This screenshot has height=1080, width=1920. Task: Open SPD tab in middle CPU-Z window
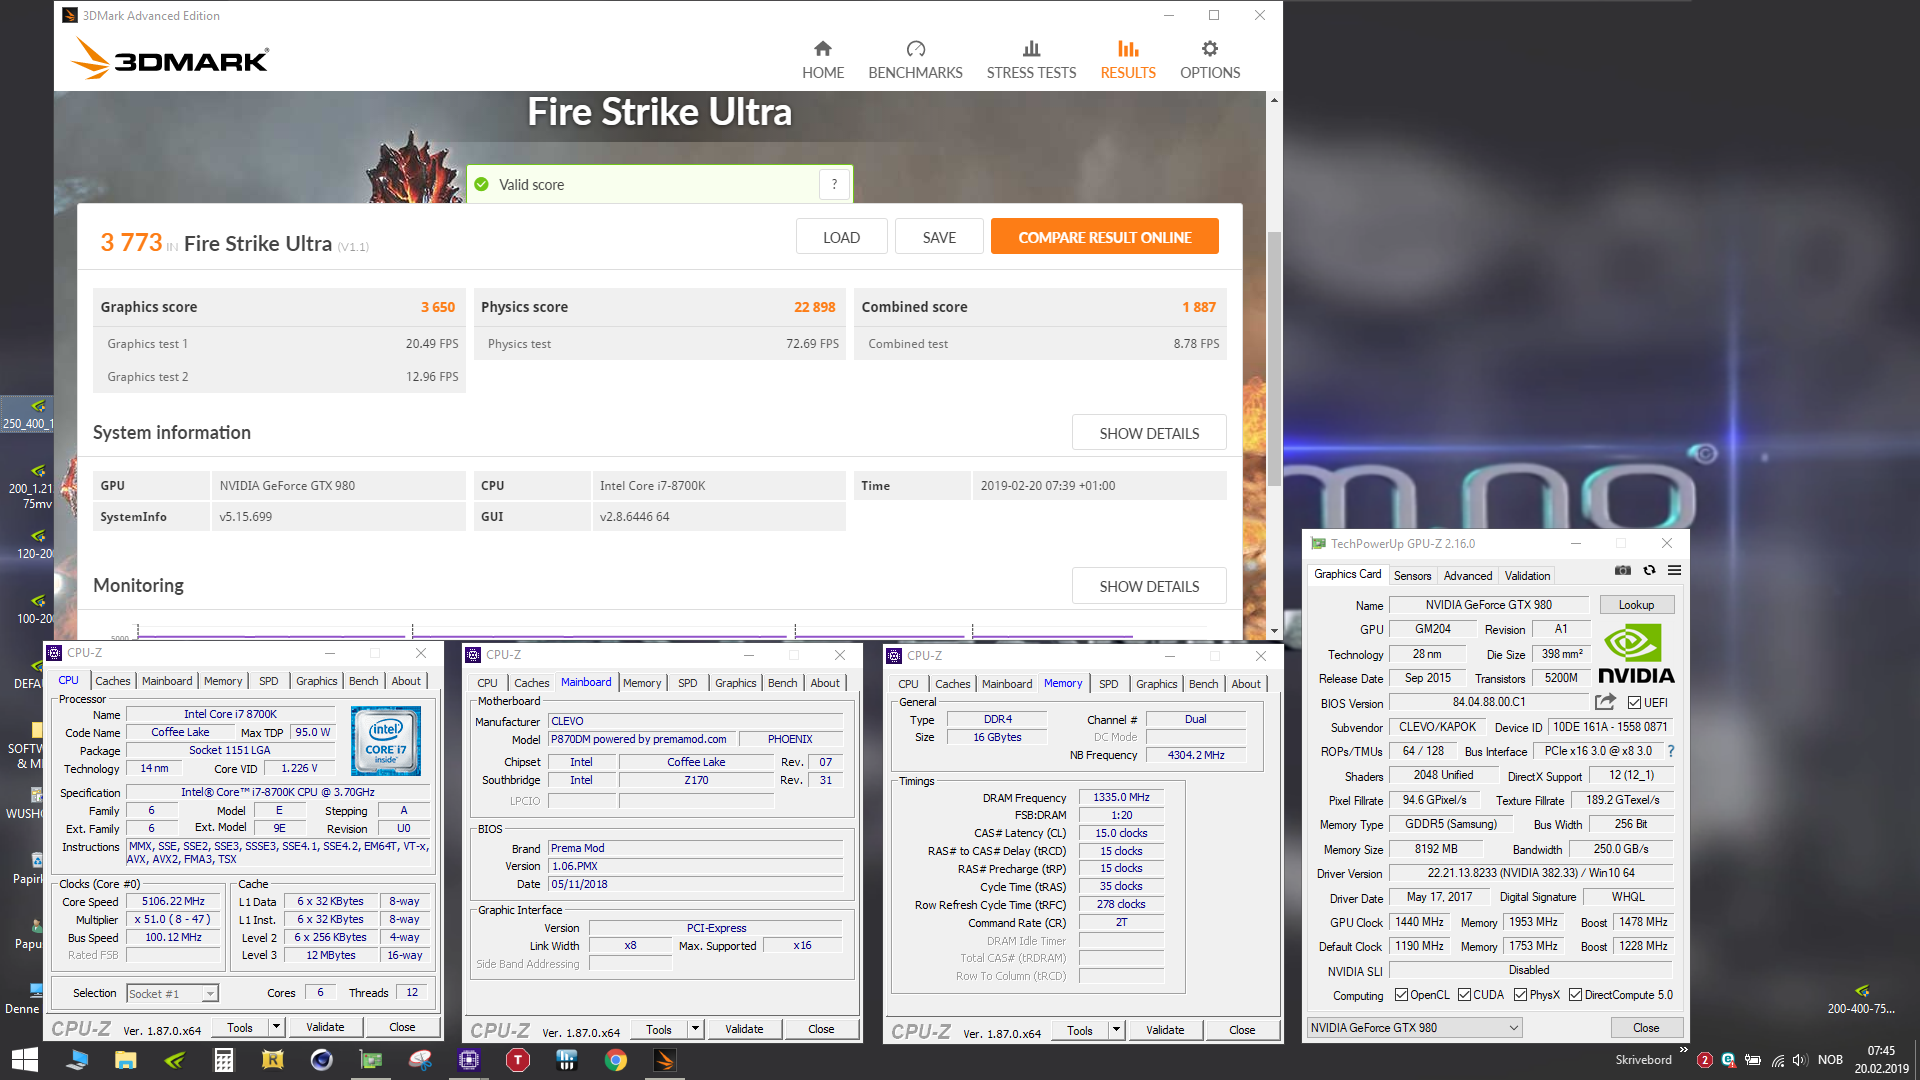tap(687, 683)
